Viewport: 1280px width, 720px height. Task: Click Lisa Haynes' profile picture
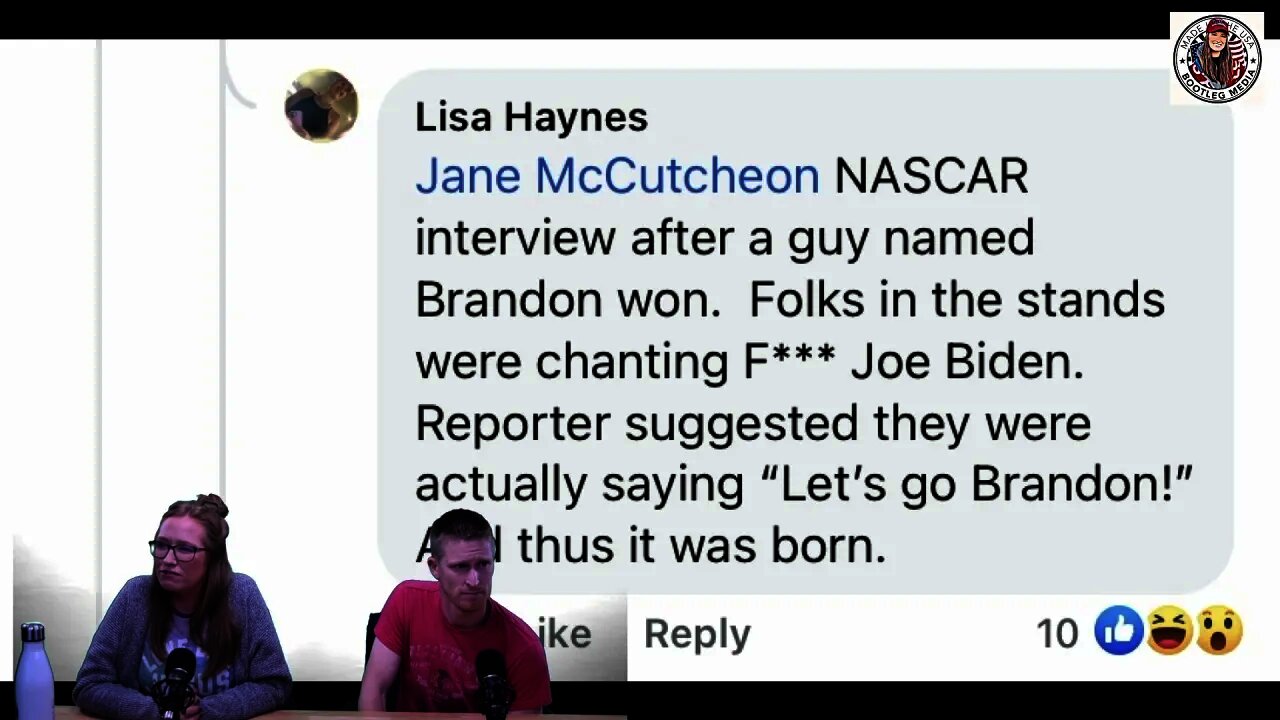coord(321,106)
